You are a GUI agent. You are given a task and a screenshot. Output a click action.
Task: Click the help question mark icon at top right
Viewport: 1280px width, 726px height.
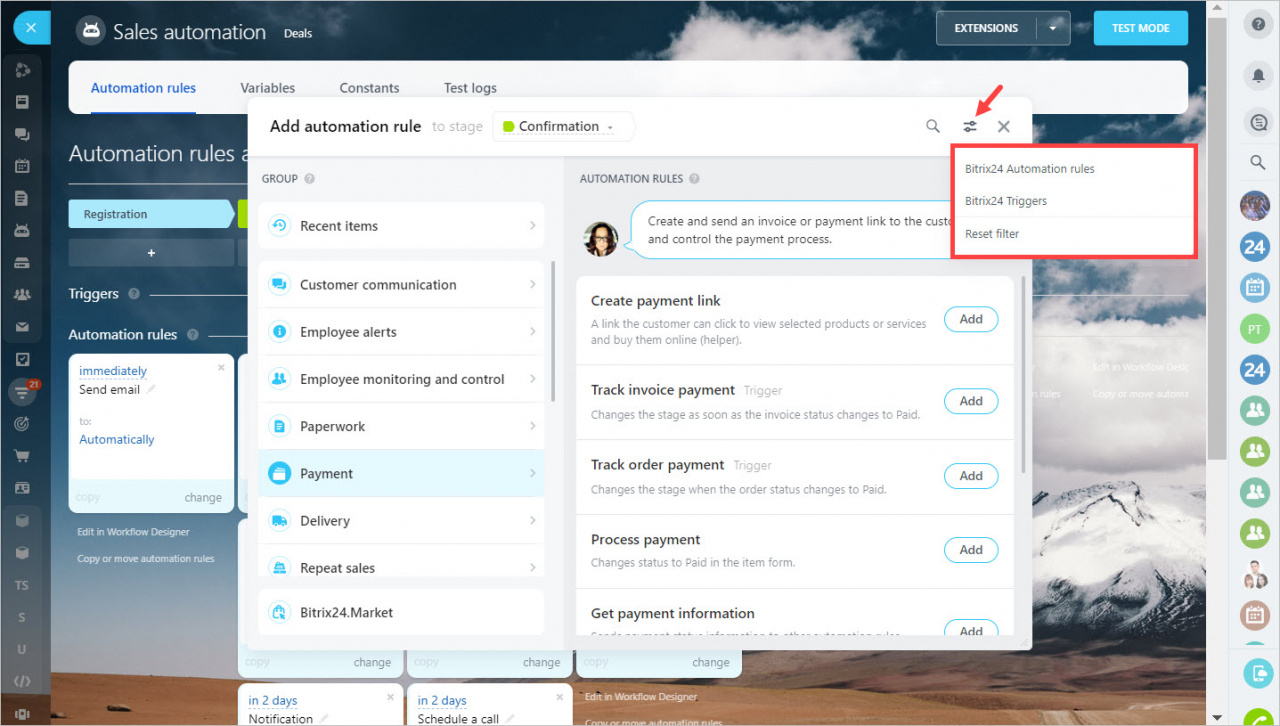(x=1258, y=26)
